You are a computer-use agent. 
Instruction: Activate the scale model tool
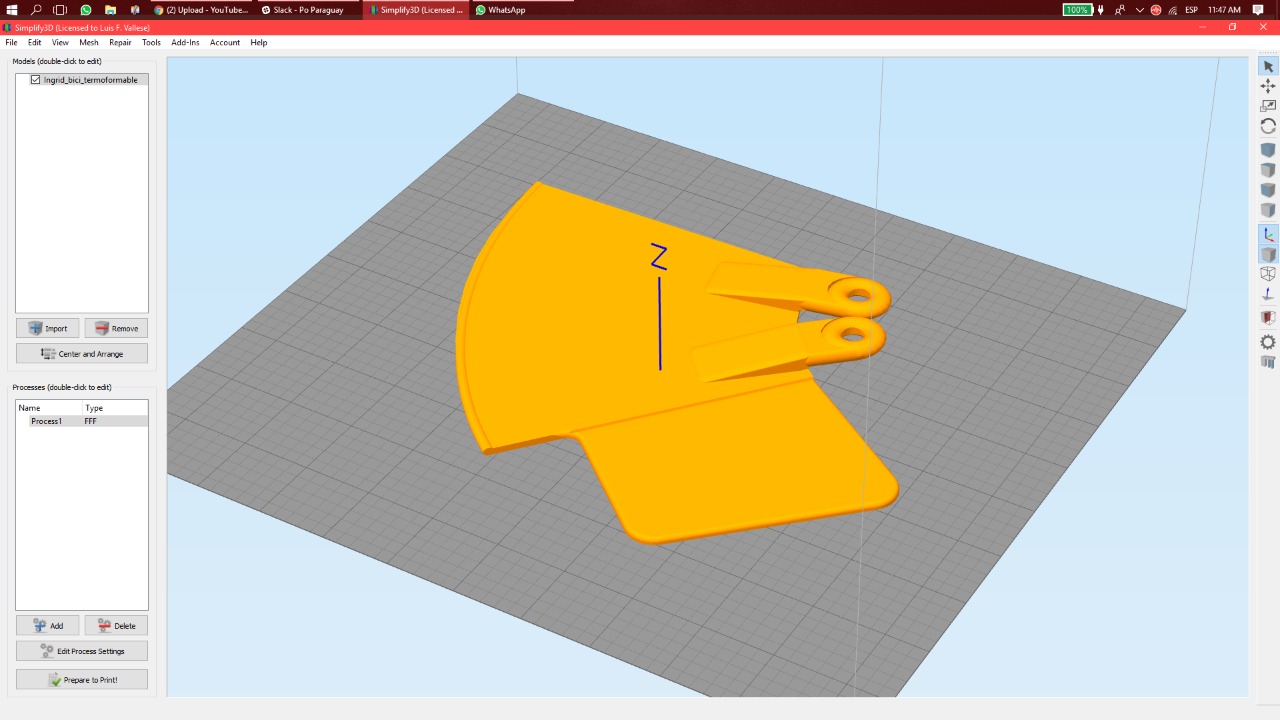(1268, 106)
